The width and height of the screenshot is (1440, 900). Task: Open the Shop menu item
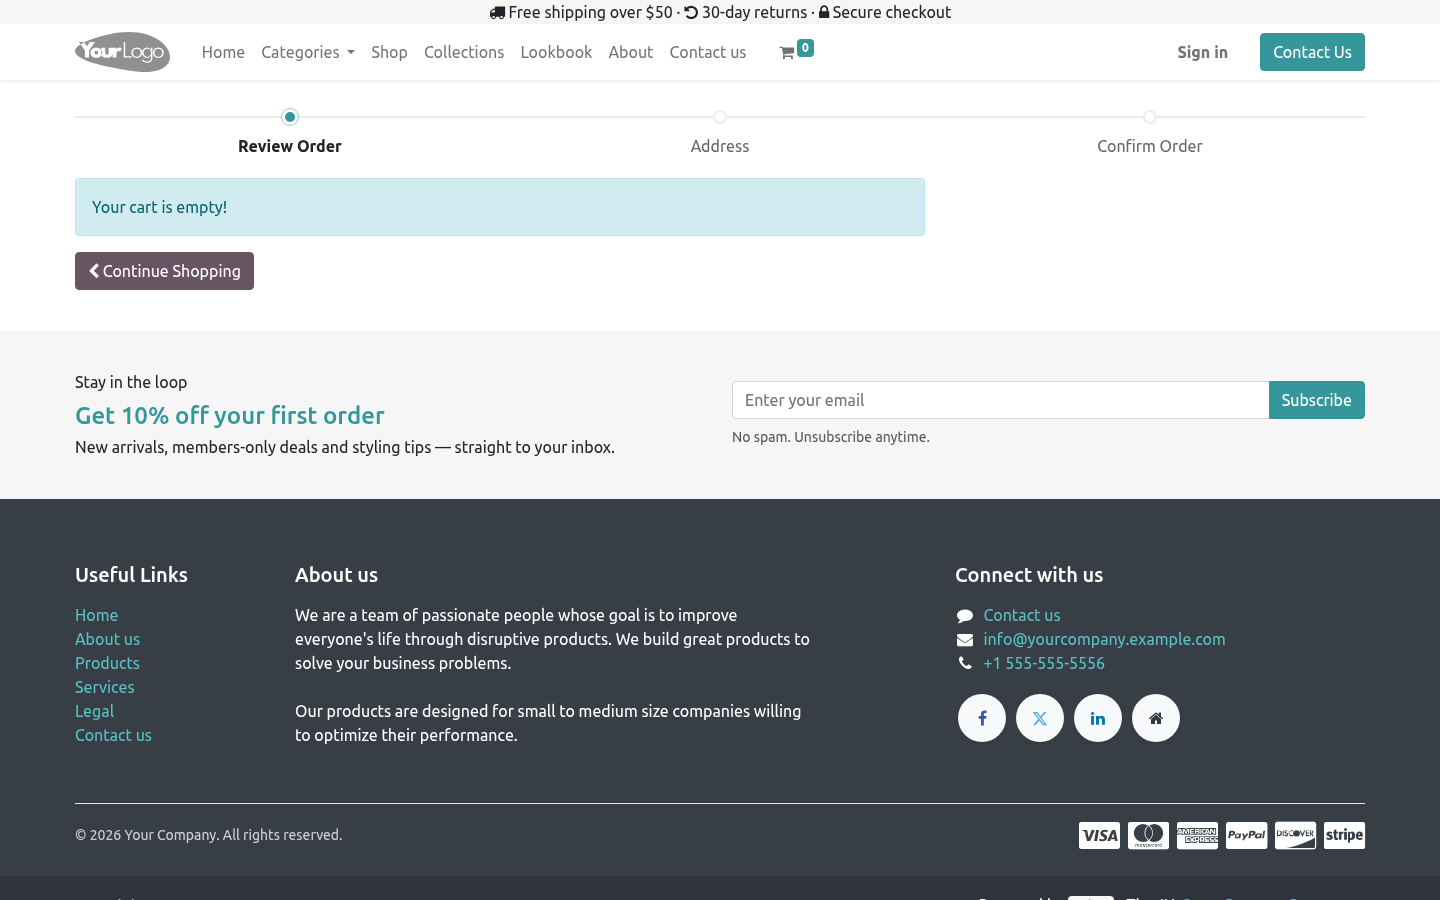pyautogui.click(x=389, y=52)
